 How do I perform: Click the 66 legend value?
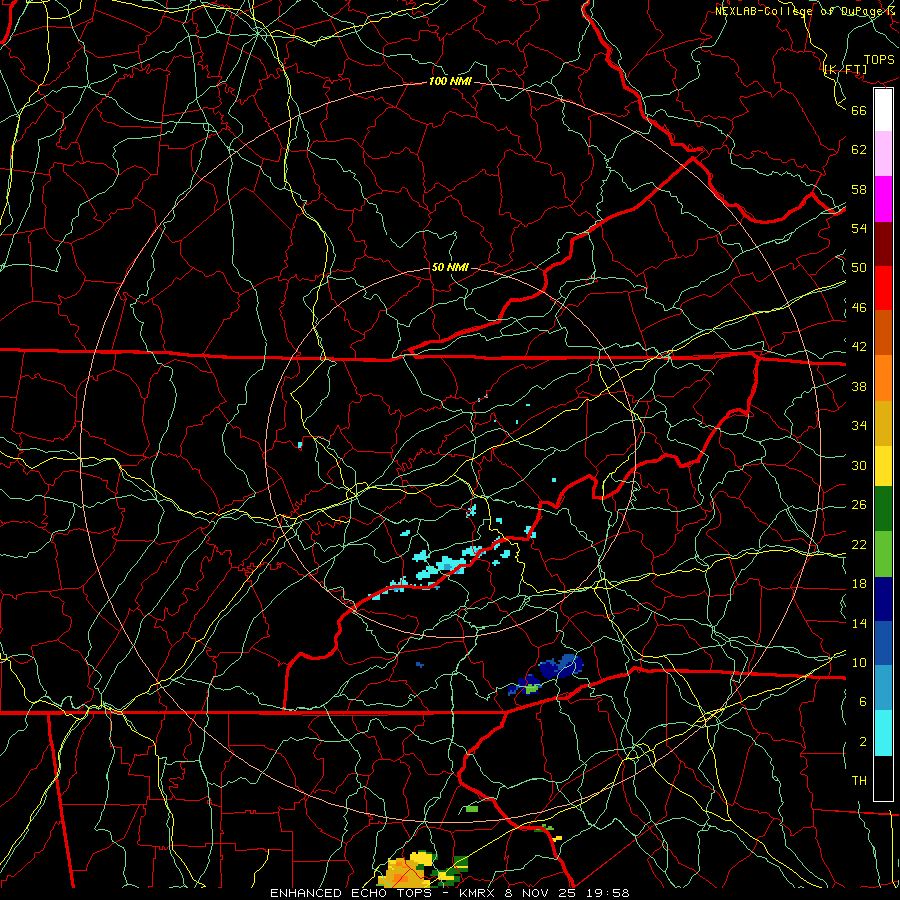(859, 111)
